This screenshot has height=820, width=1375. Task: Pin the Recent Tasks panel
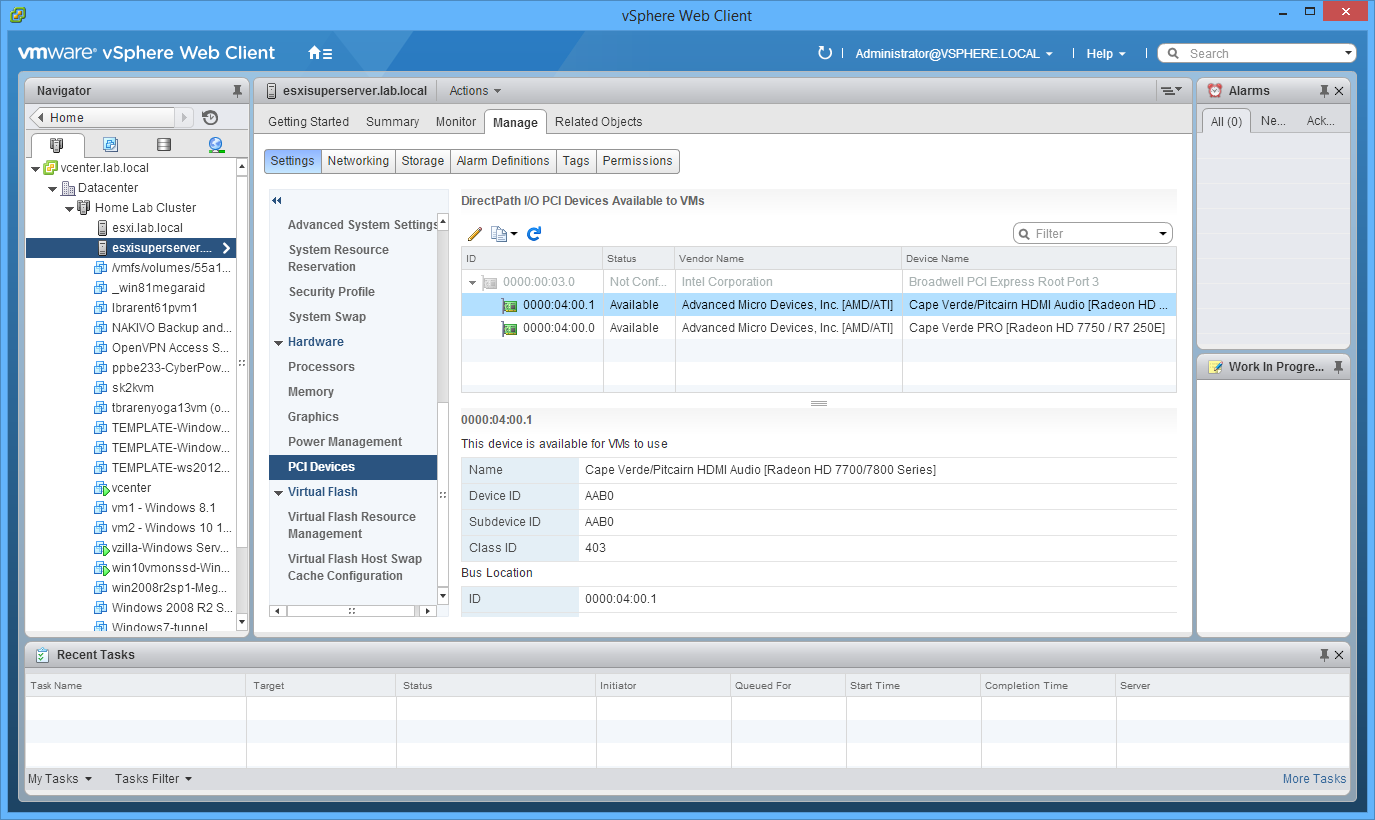[1324, 655]
